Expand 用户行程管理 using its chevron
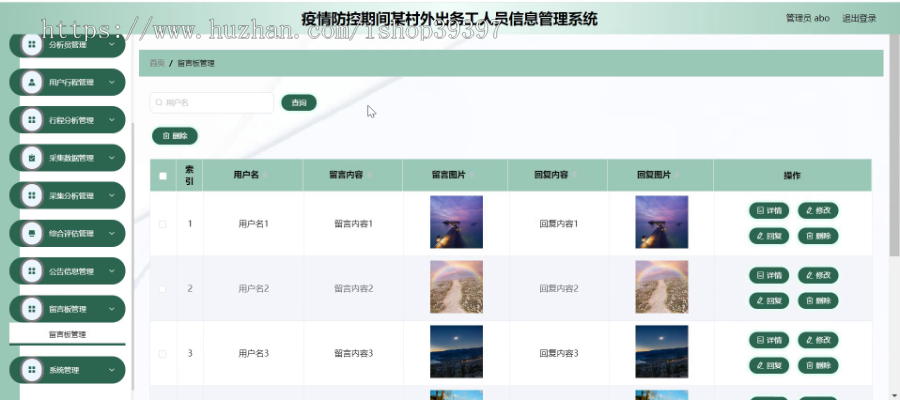This screenshot has width=900, height=400. [112, 82]
